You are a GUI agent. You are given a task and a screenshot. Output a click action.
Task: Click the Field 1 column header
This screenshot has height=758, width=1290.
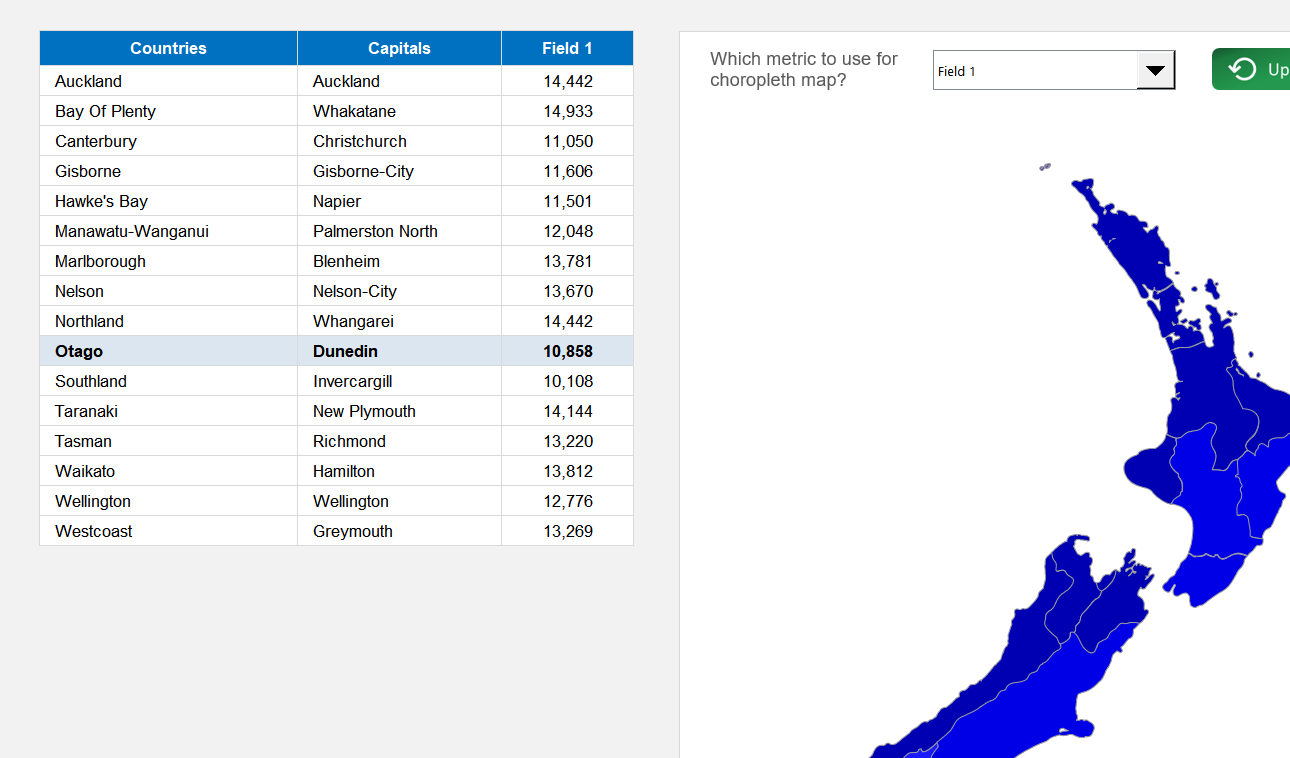click(x=566, y=47)
